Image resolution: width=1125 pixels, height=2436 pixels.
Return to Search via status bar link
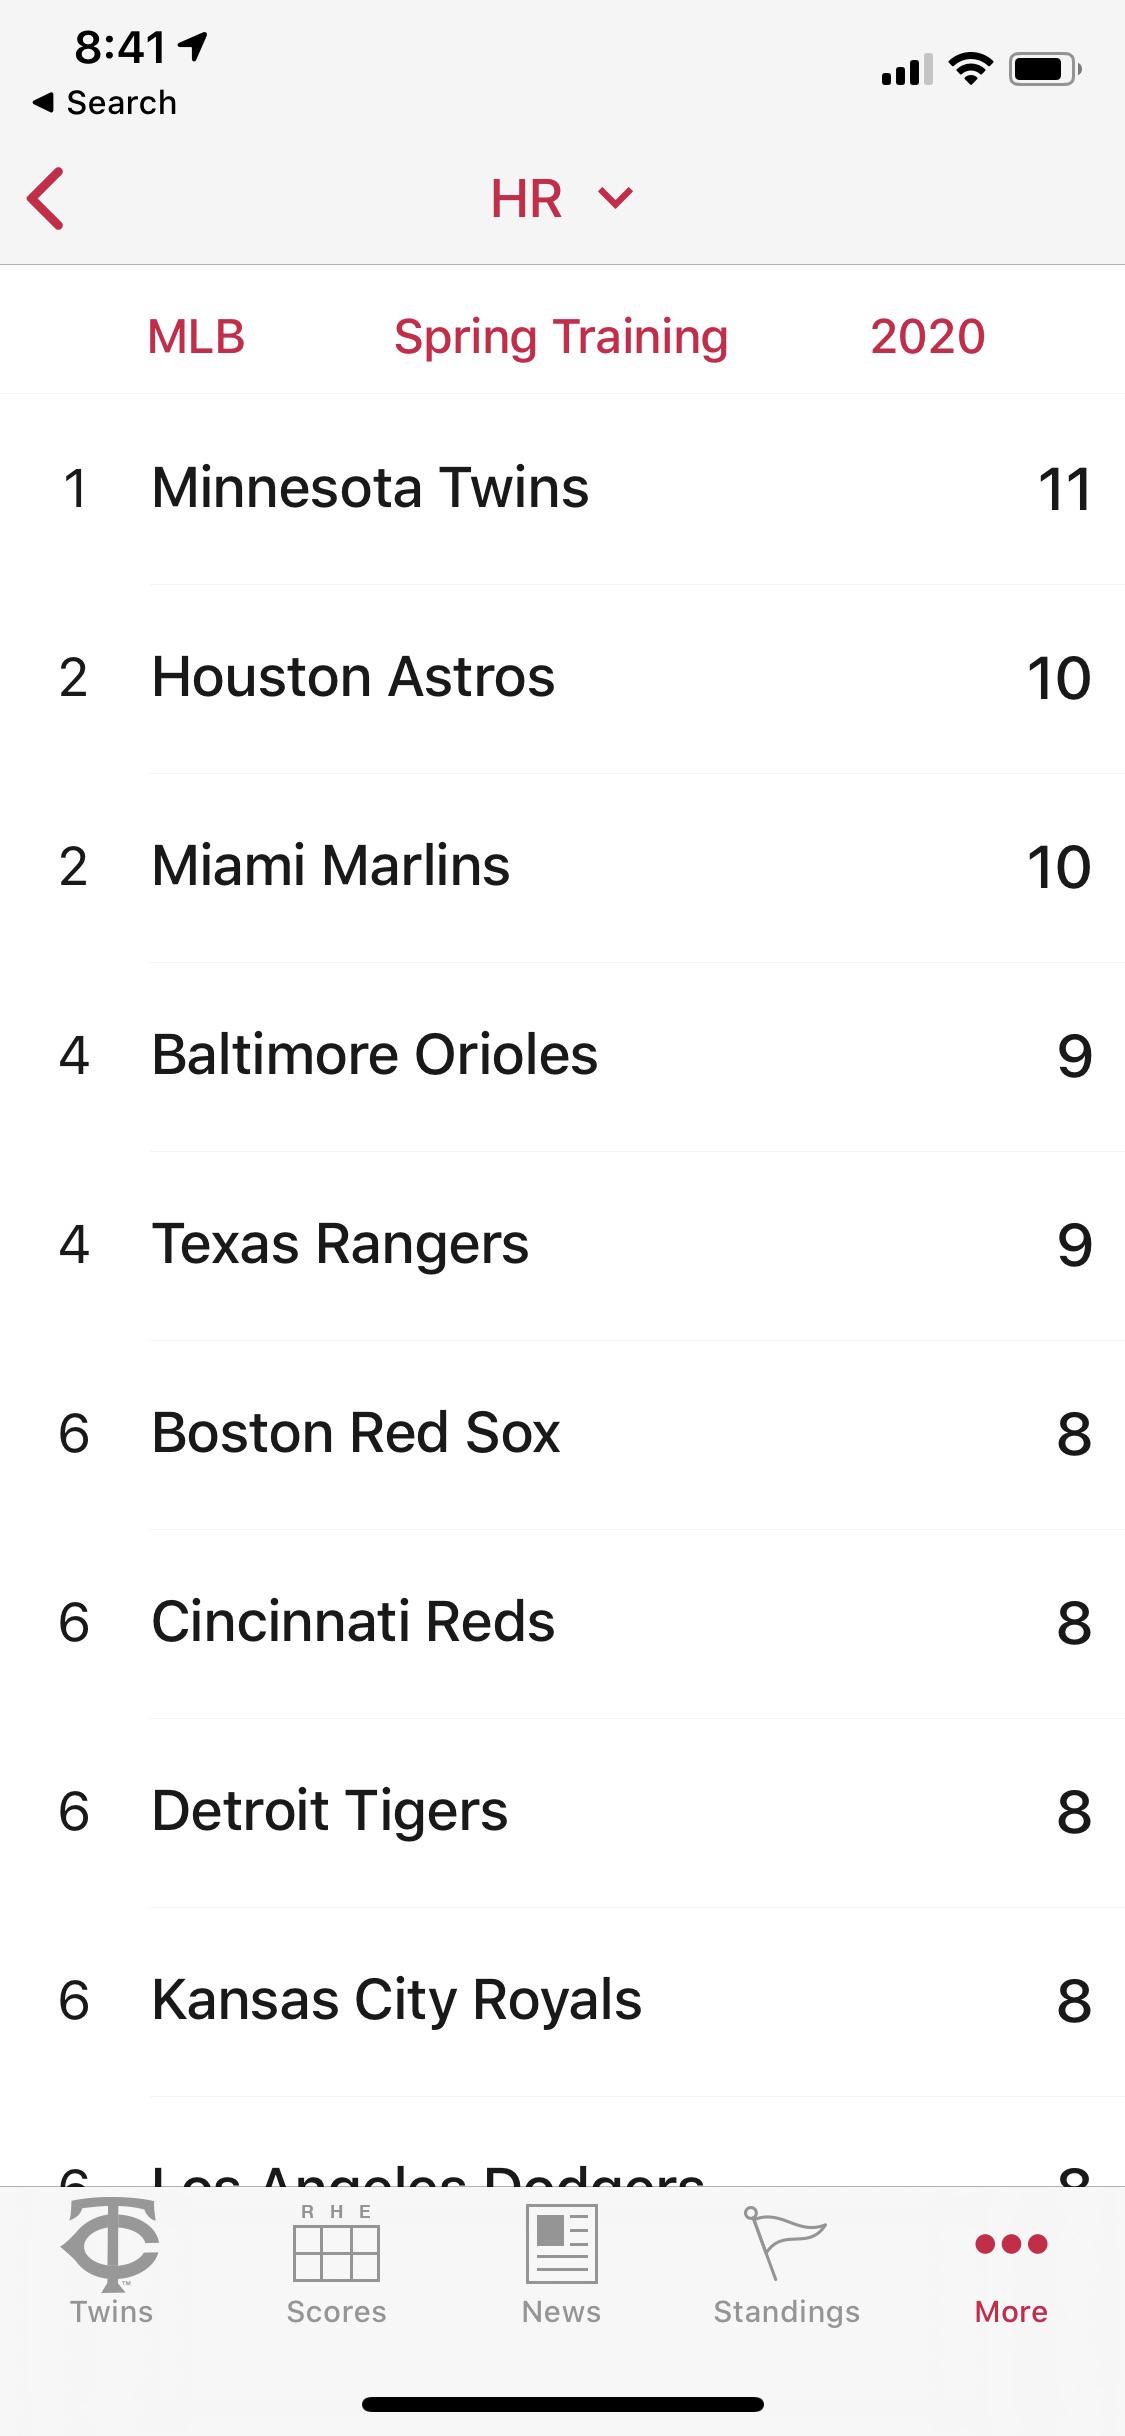coord(105,102)
